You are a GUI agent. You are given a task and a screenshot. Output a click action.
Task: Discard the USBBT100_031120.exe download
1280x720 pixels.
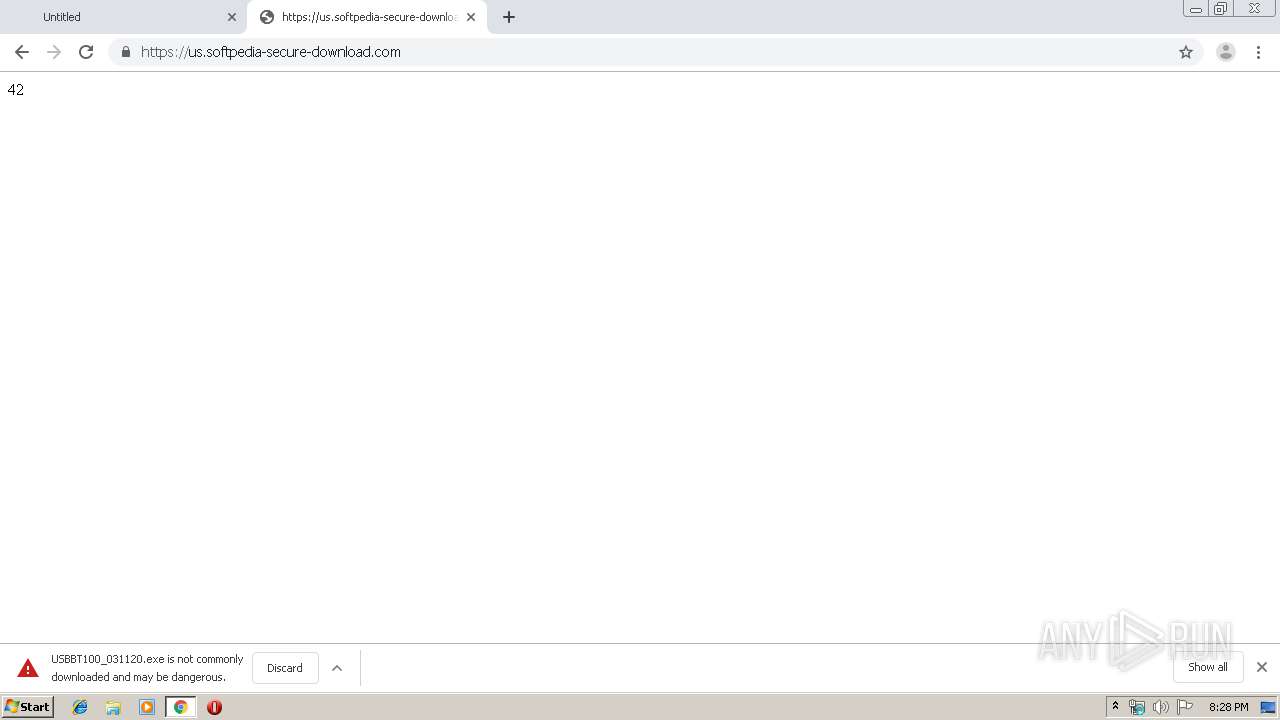285,668
